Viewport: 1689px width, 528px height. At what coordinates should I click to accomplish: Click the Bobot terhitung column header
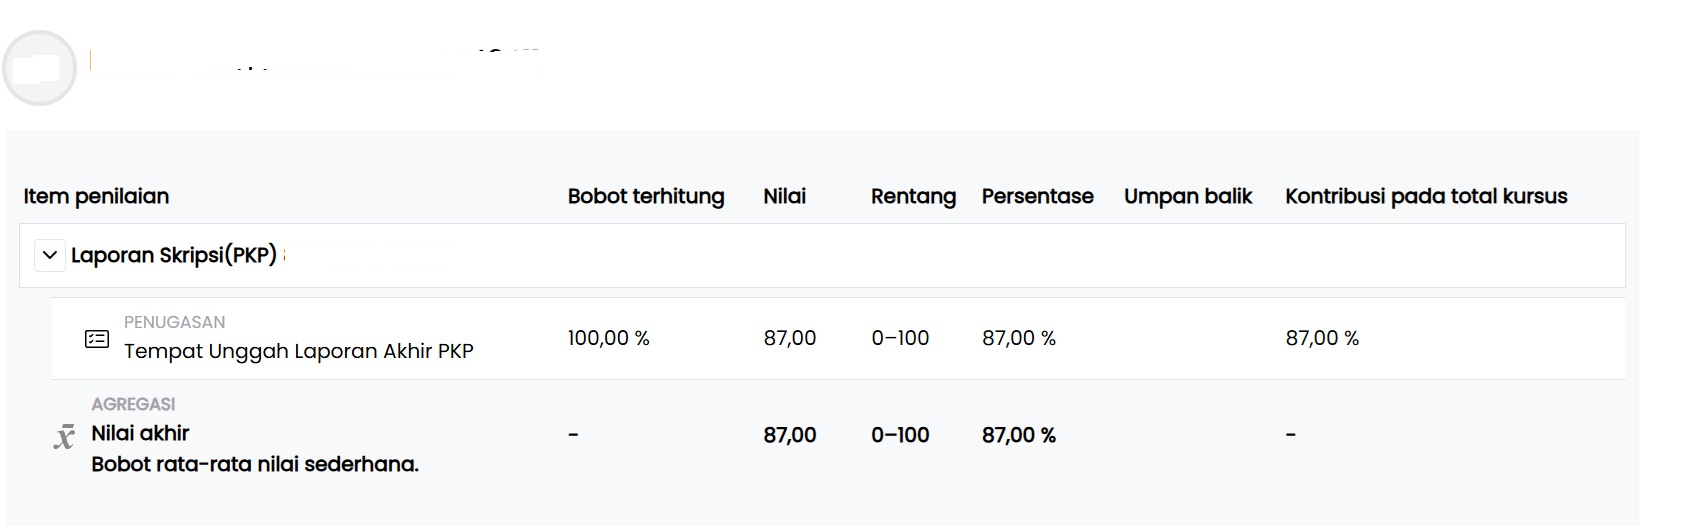(x=645, y=196)
